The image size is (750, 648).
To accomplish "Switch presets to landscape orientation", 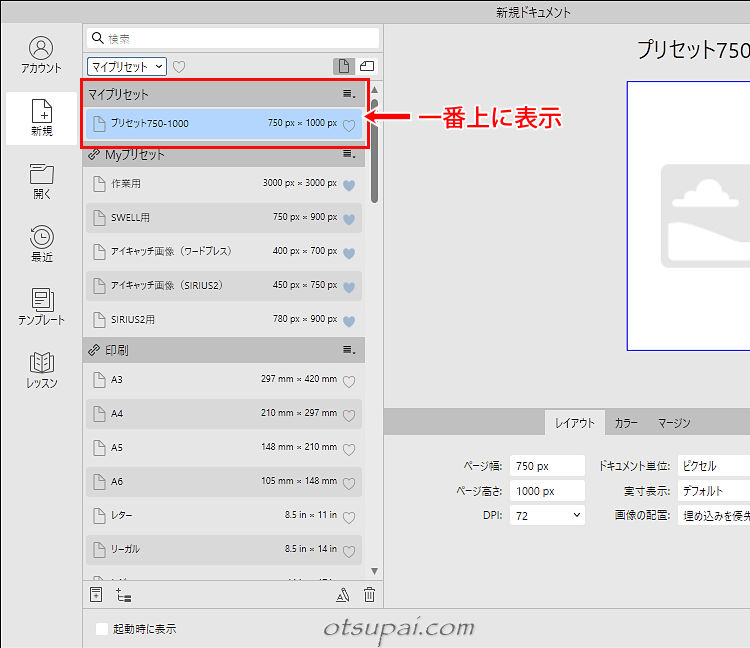I will tap(367, 66).
